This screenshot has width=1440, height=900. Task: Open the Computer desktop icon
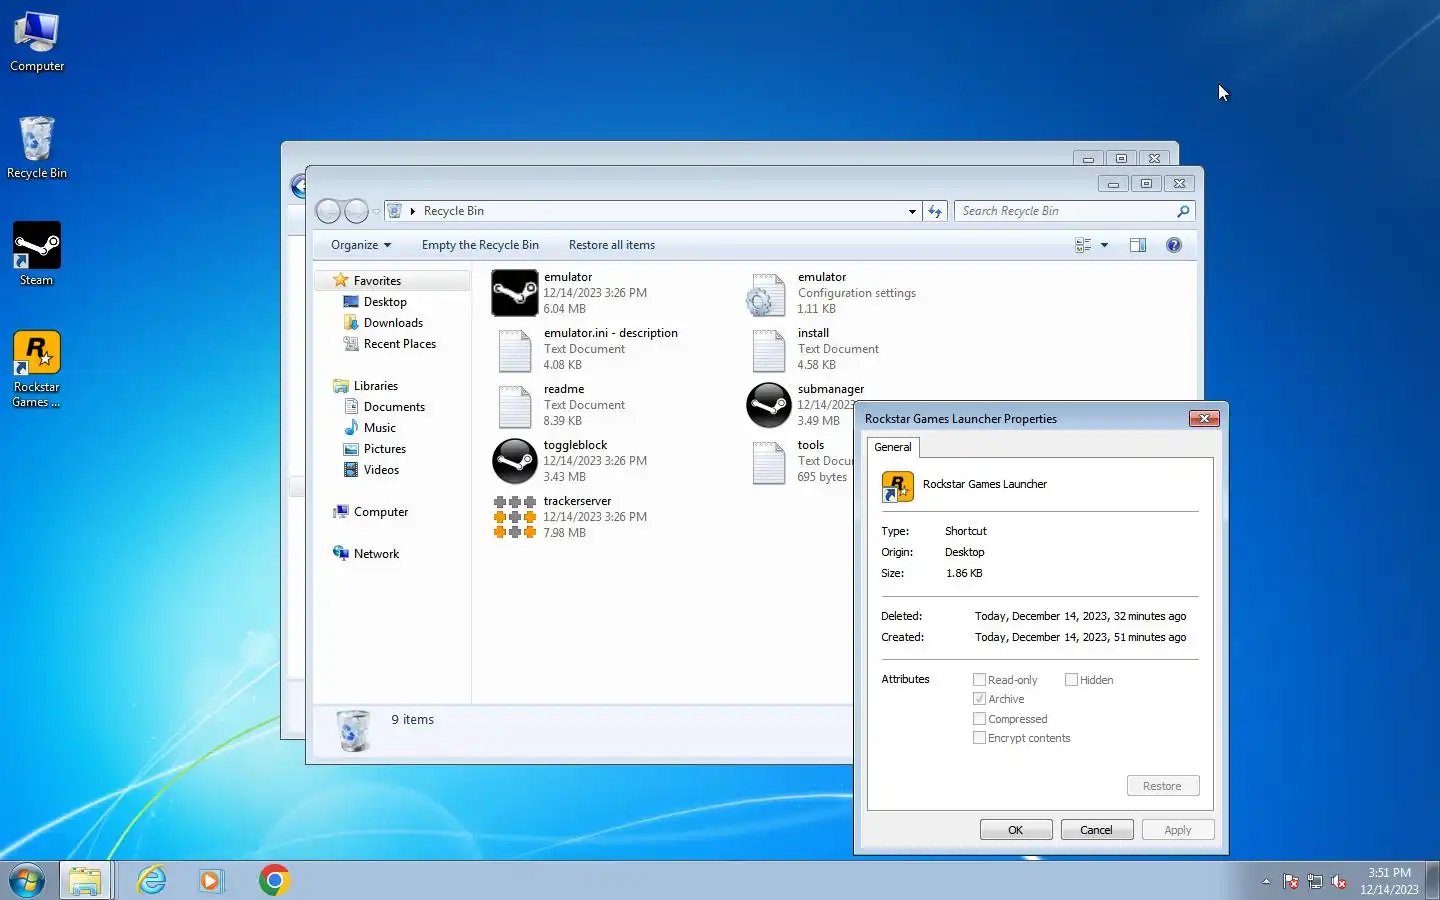point(37,42)
